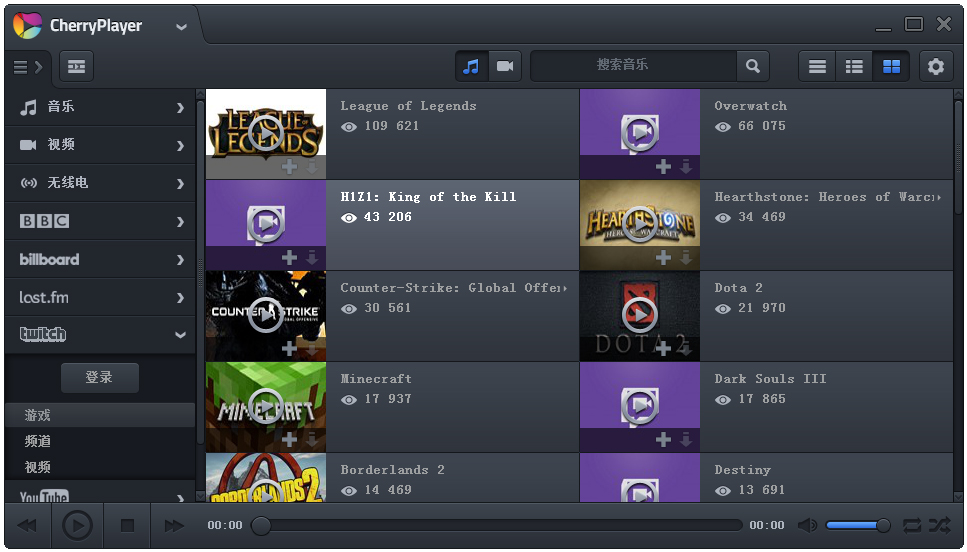
Task: Open the Minecraft title text
Action: tap(376, 379)
